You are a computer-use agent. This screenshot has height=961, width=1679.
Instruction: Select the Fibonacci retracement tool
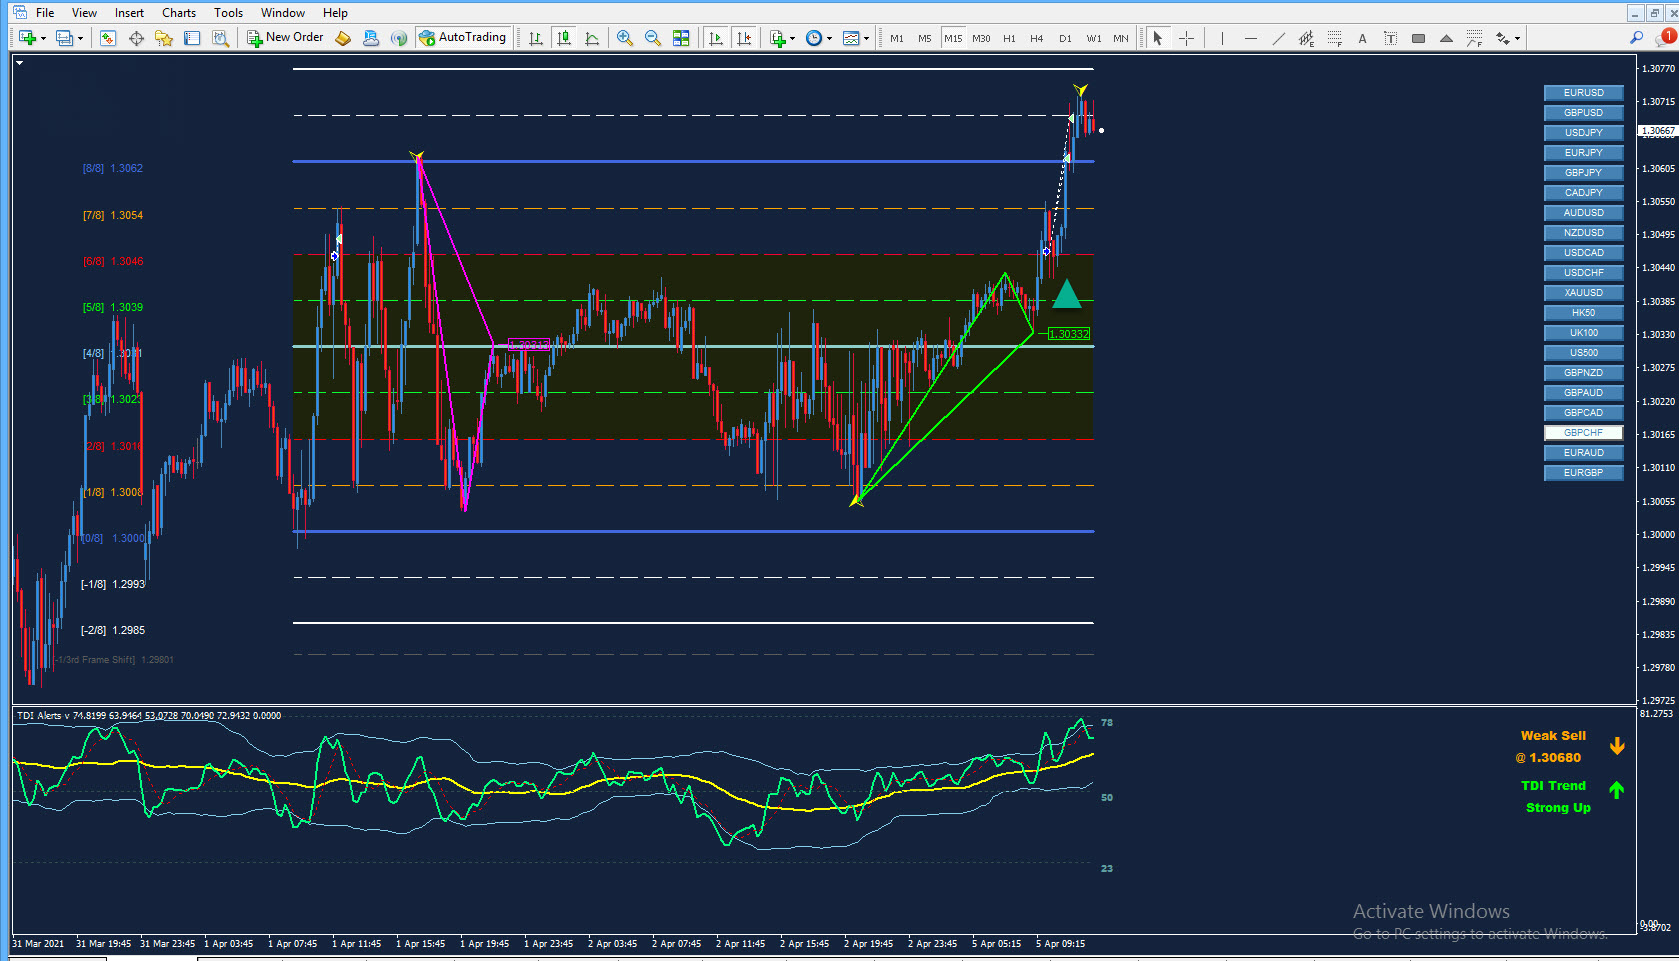pyautogui.click(x=1334, y=38)
